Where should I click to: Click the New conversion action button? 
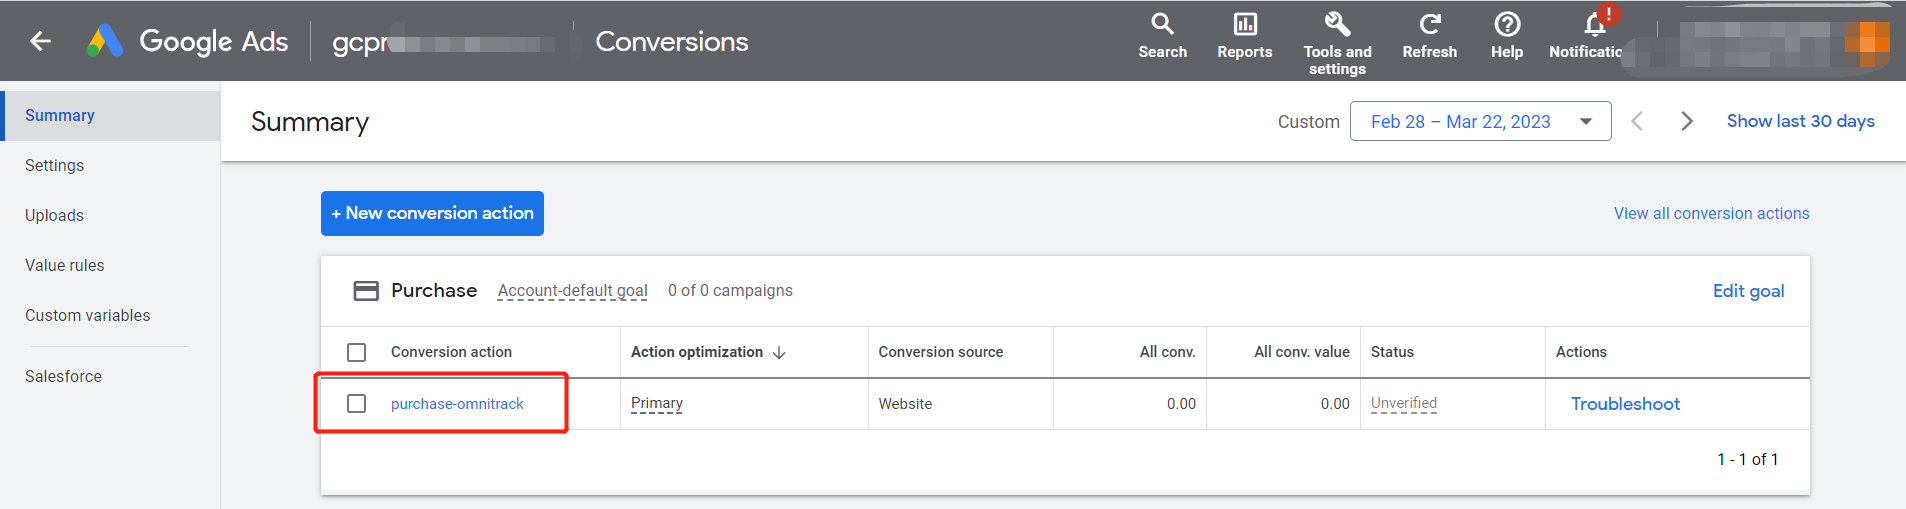click(x=432, y=213)
